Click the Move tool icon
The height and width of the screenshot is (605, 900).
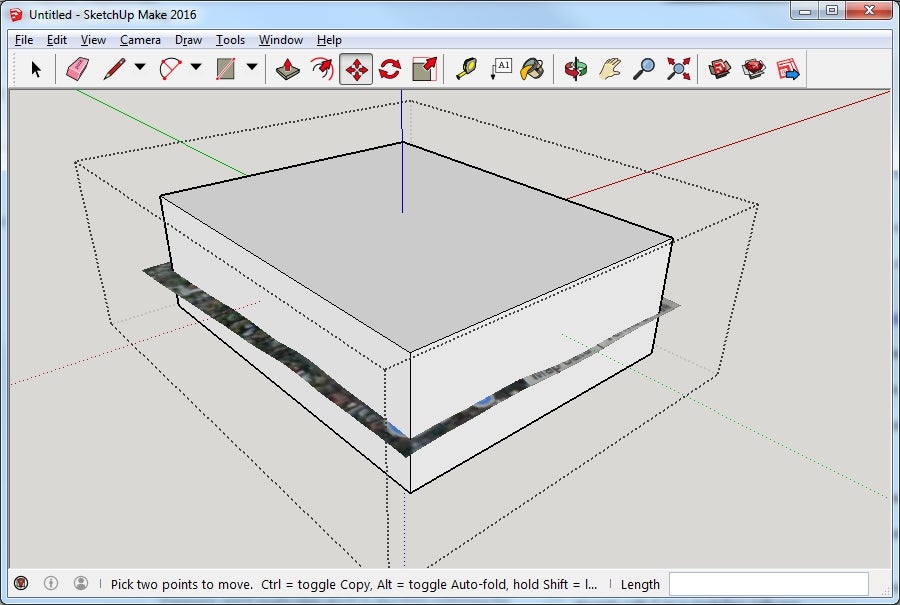(356, 69)
